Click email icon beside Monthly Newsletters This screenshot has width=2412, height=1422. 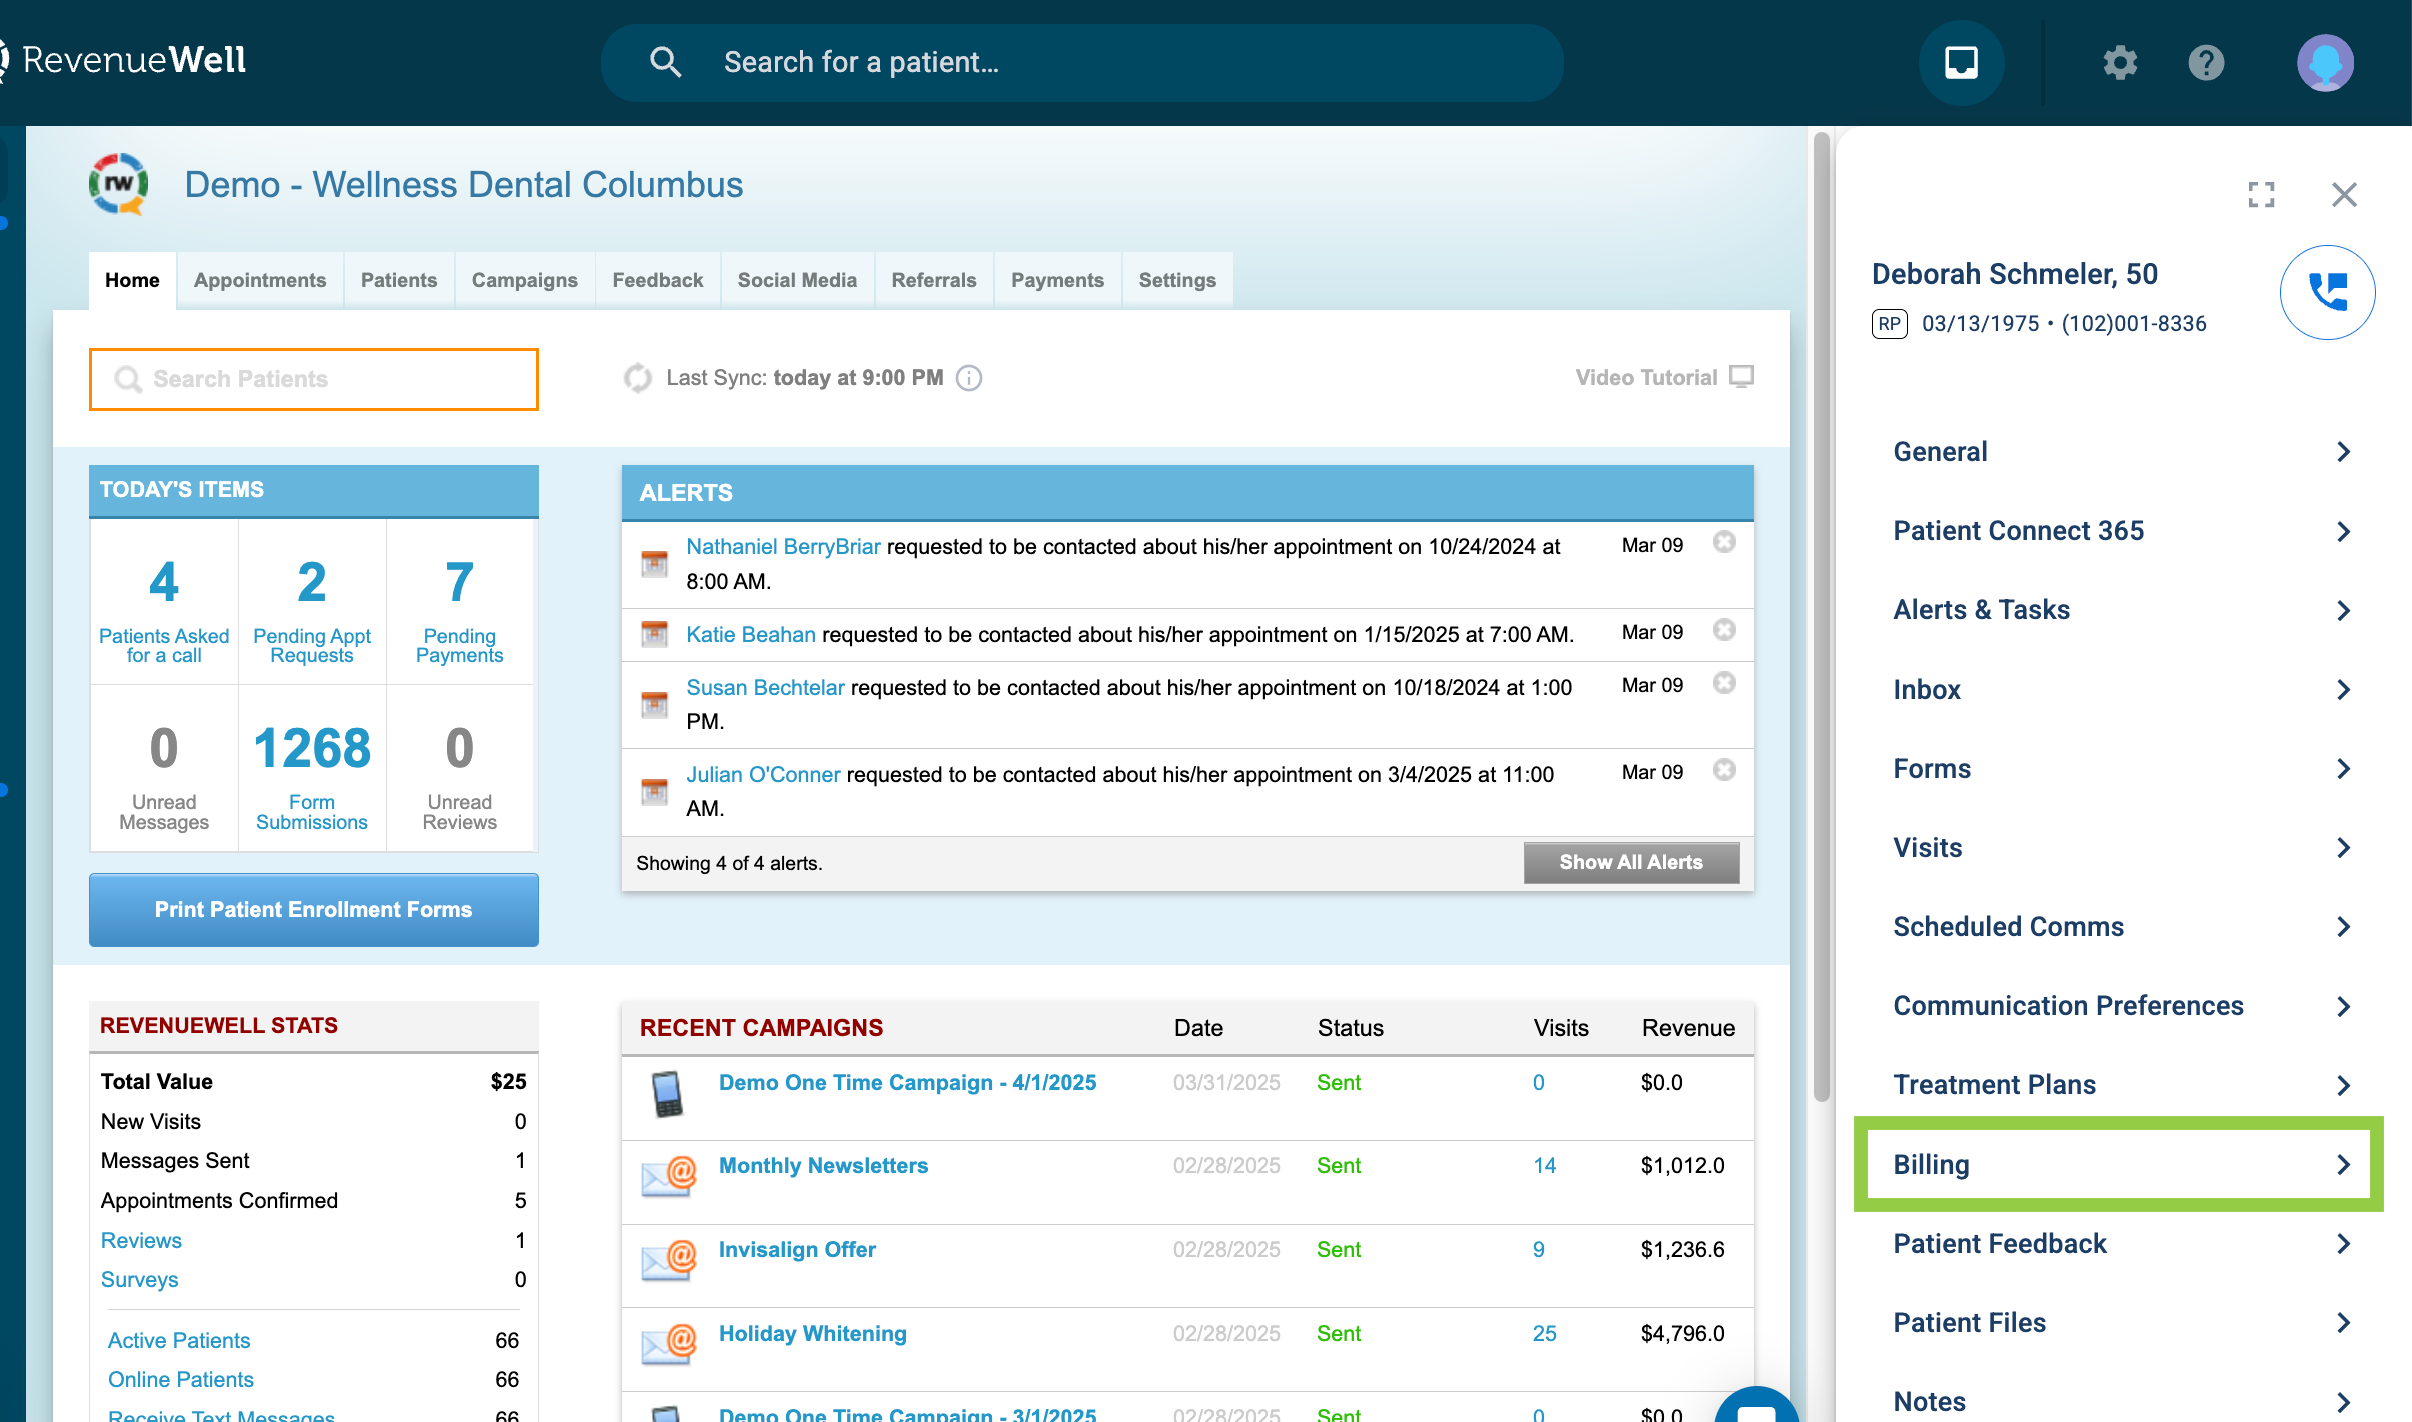click(668, 1177)
